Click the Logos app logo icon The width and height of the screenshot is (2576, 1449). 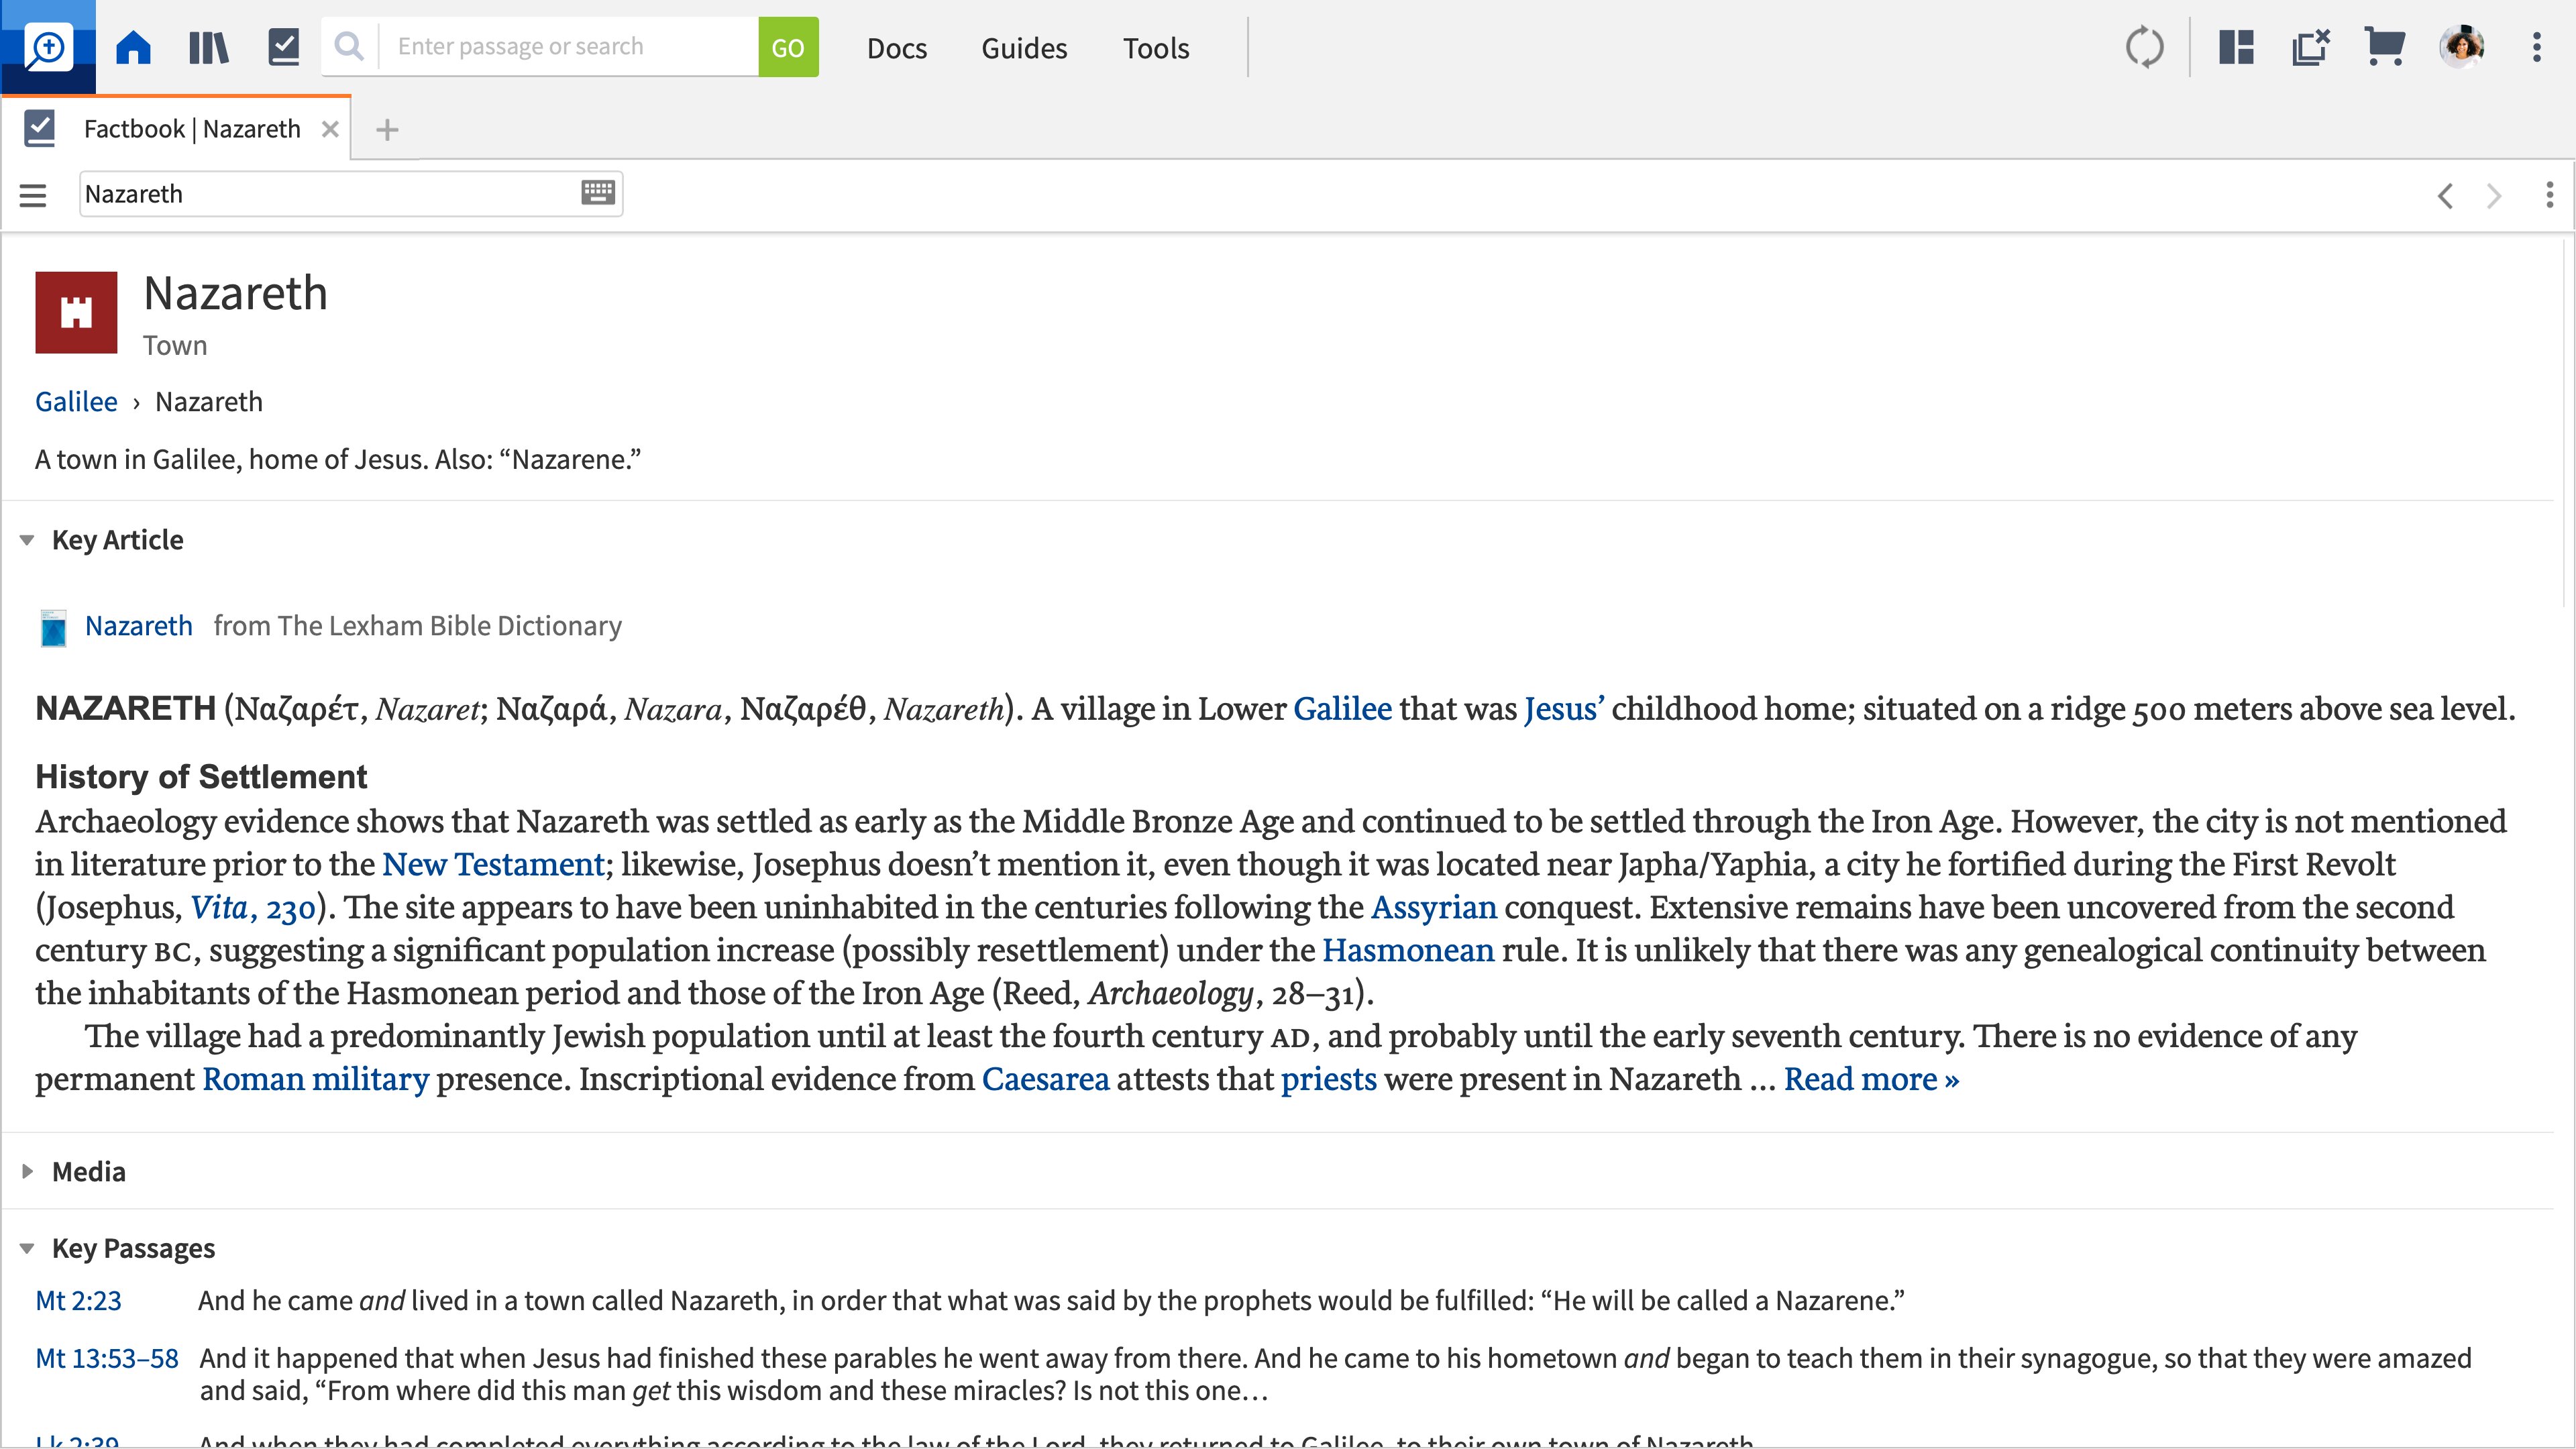pos(48,47)
